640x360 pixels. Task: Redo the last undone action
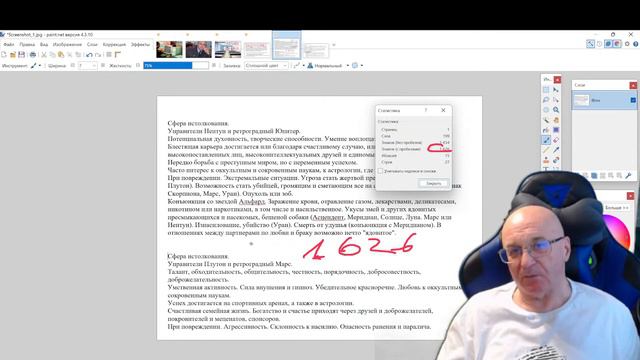98,55
